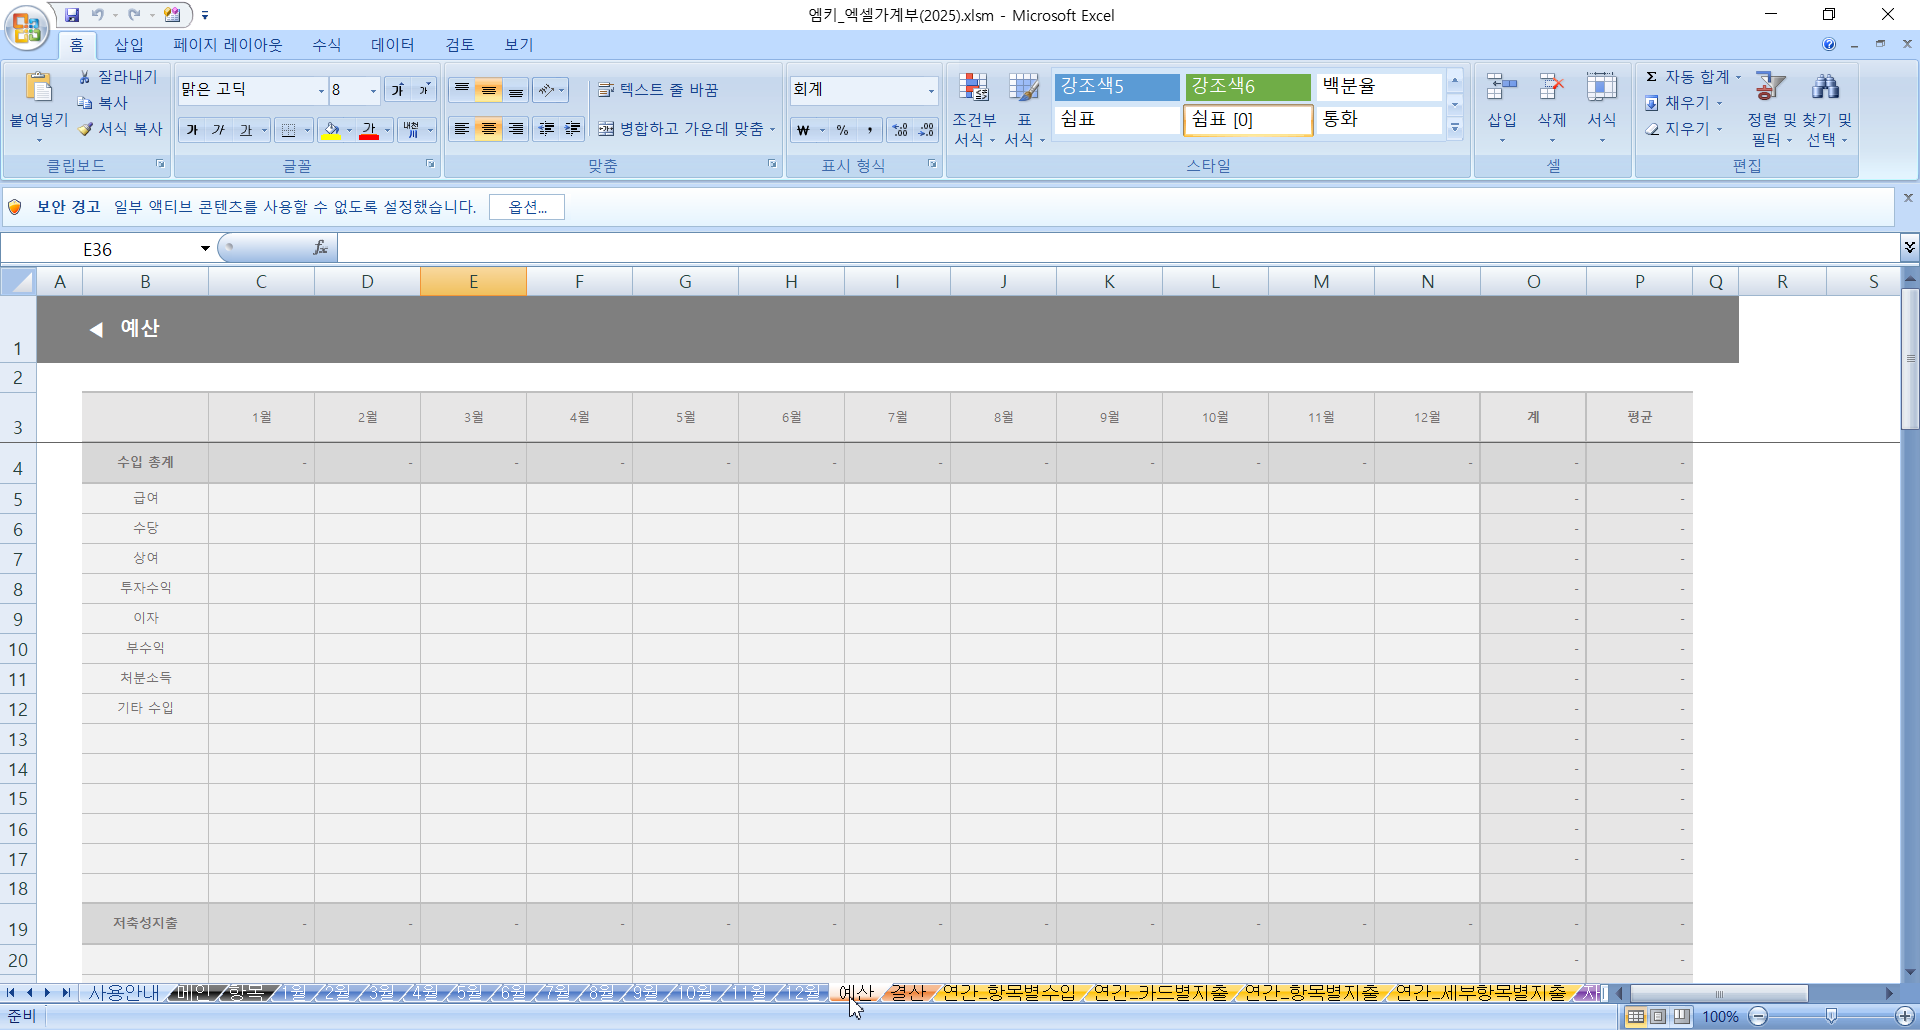This screenshot has width=1920, height=1030.
Task: Apply percent style
Action: point(843,130)
